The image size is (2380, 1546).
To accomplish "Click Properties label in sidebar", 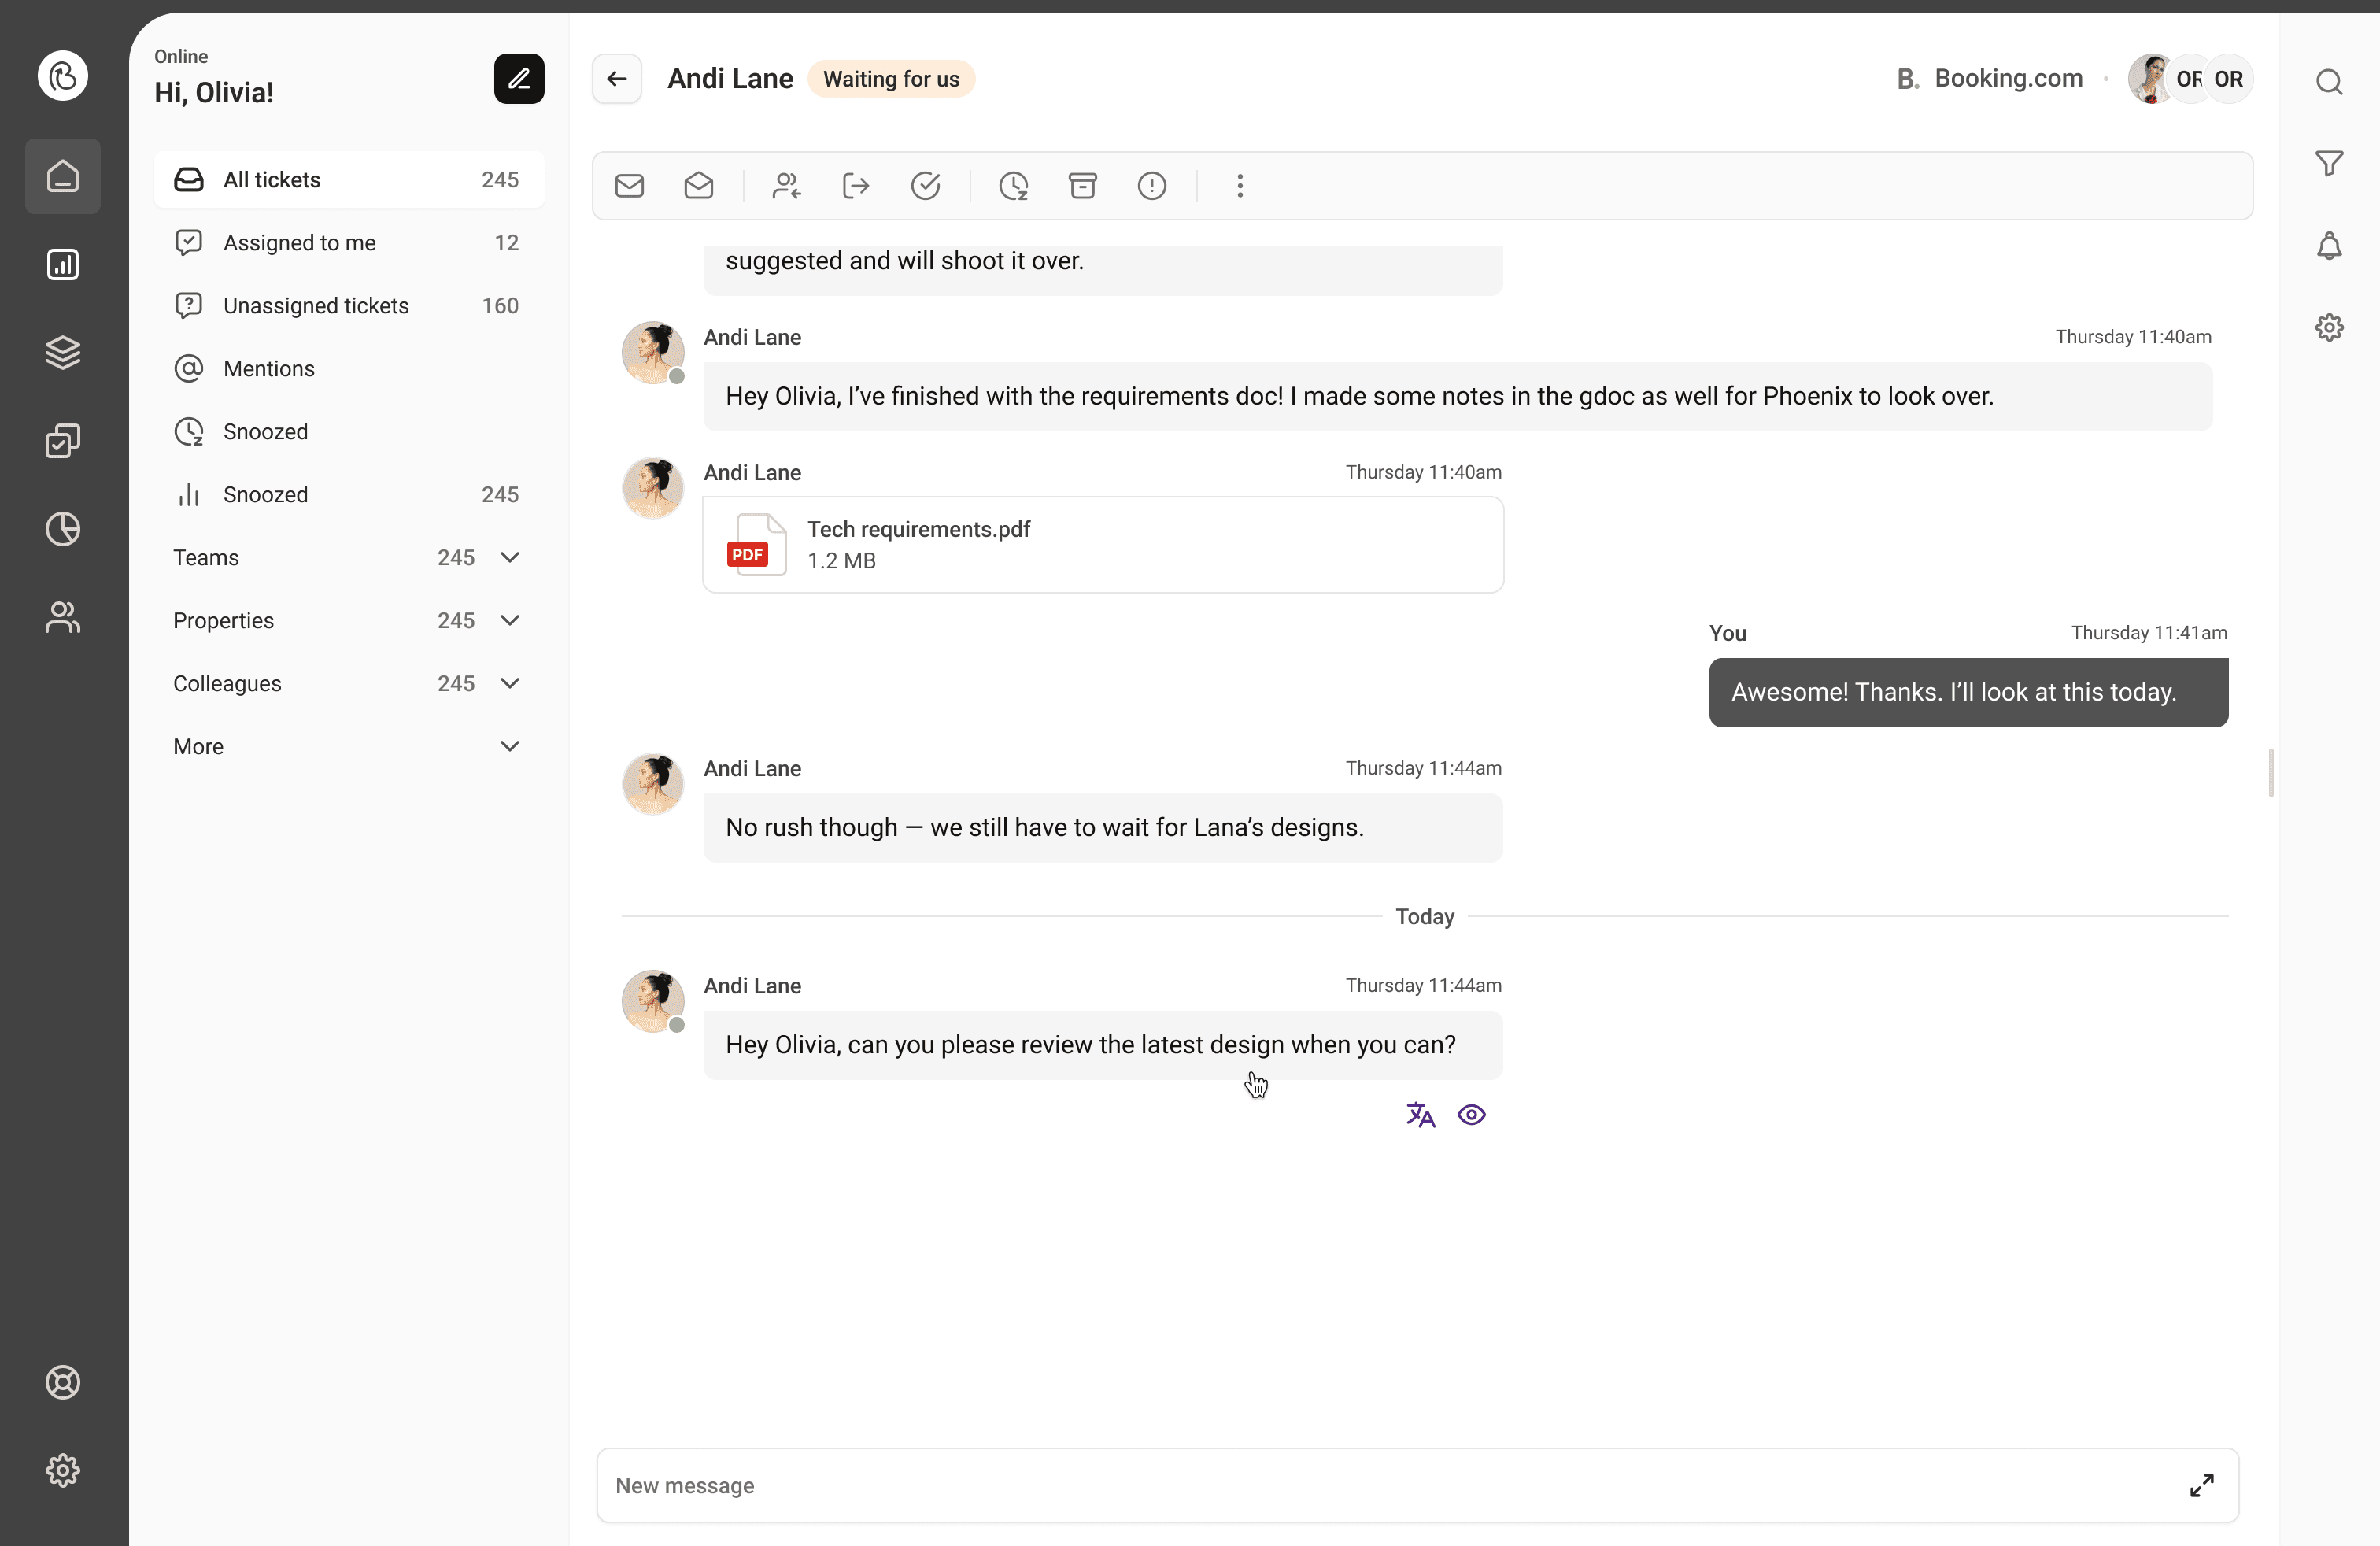I will click(223, 621).
